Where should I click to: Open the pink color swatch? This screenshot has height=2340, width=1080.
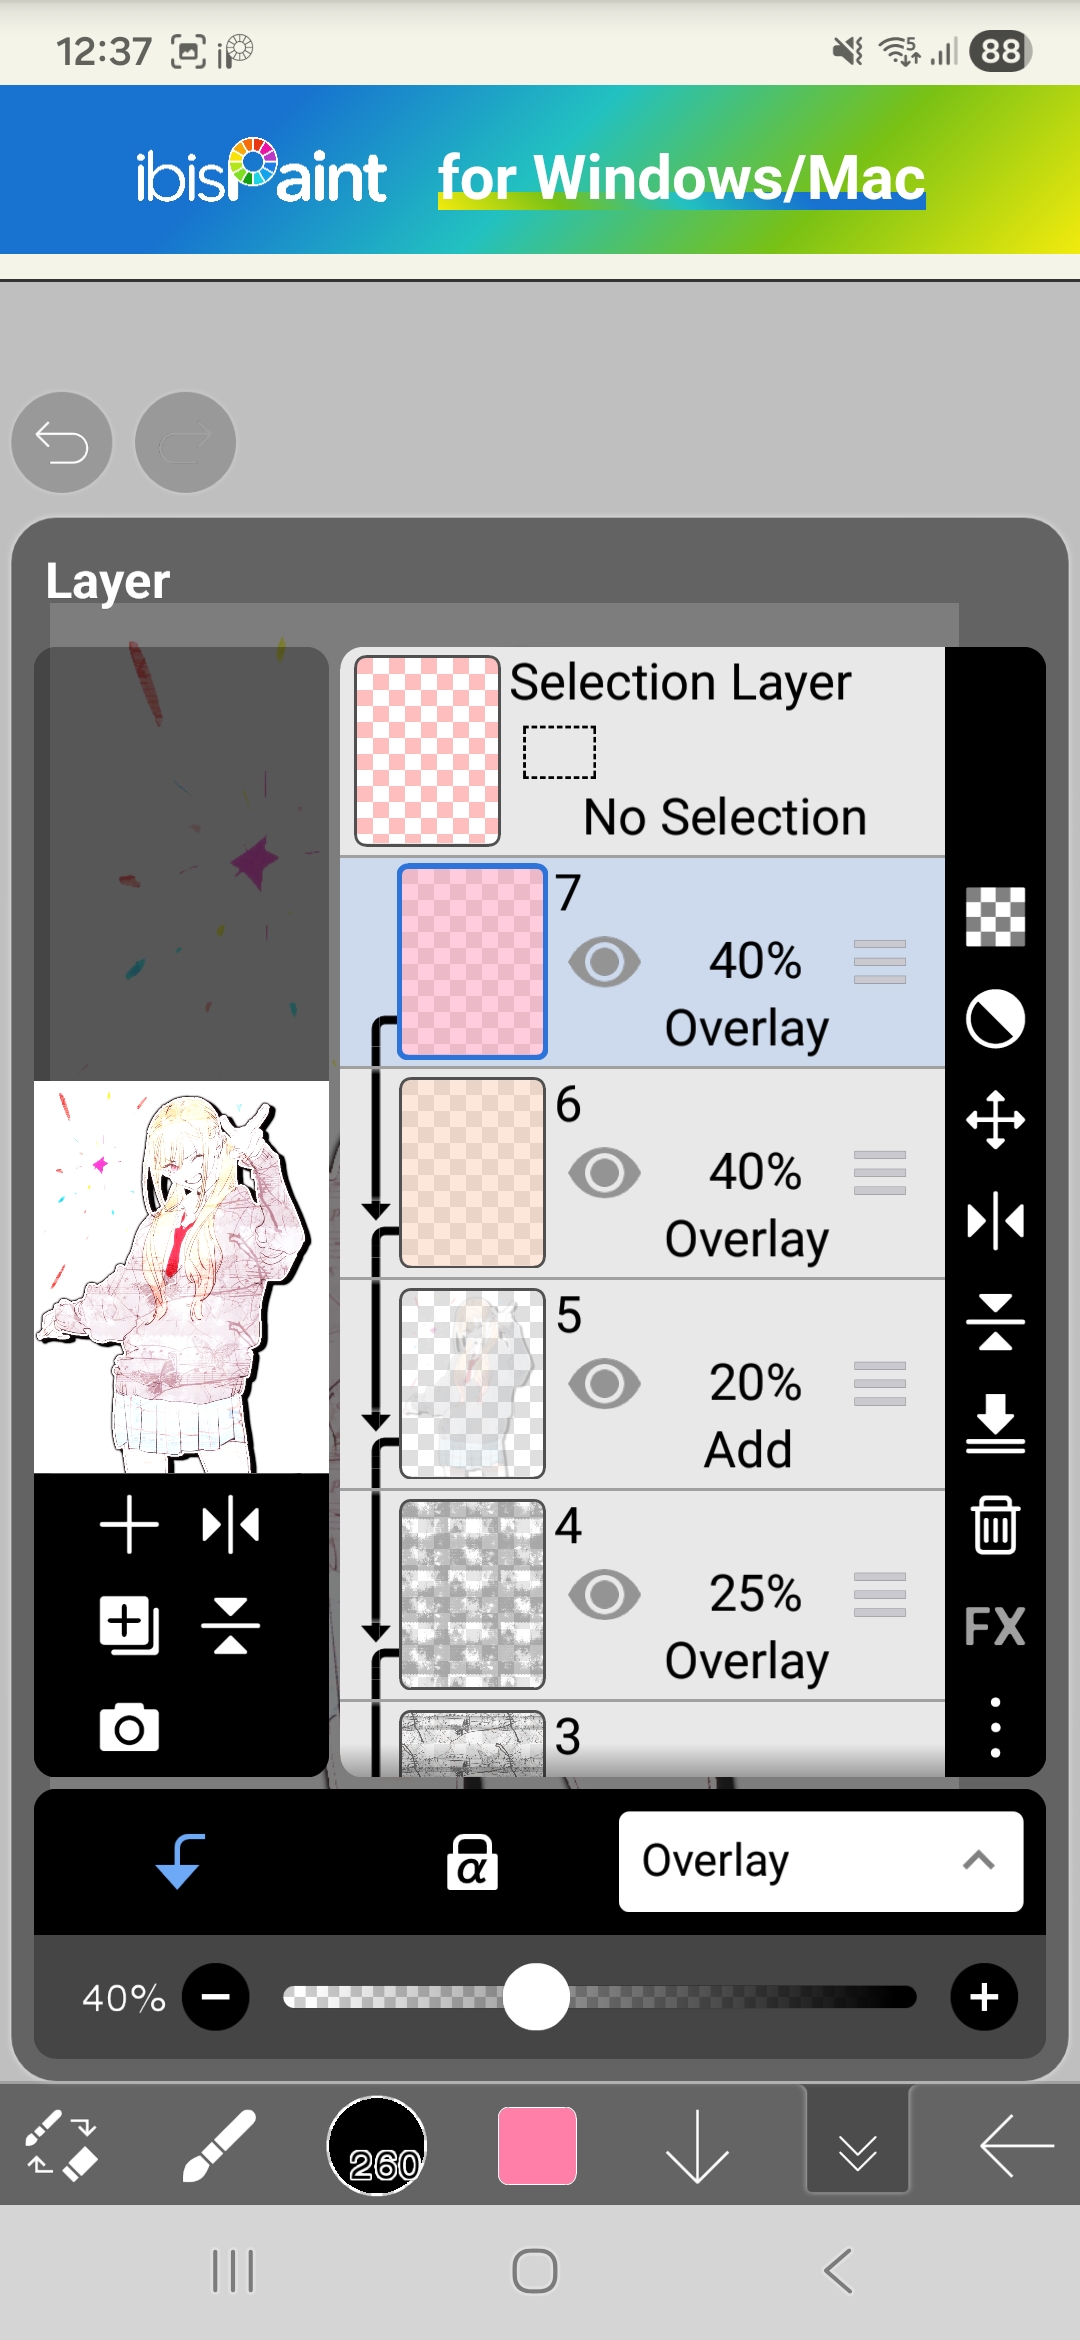[x=537, y=2145]
